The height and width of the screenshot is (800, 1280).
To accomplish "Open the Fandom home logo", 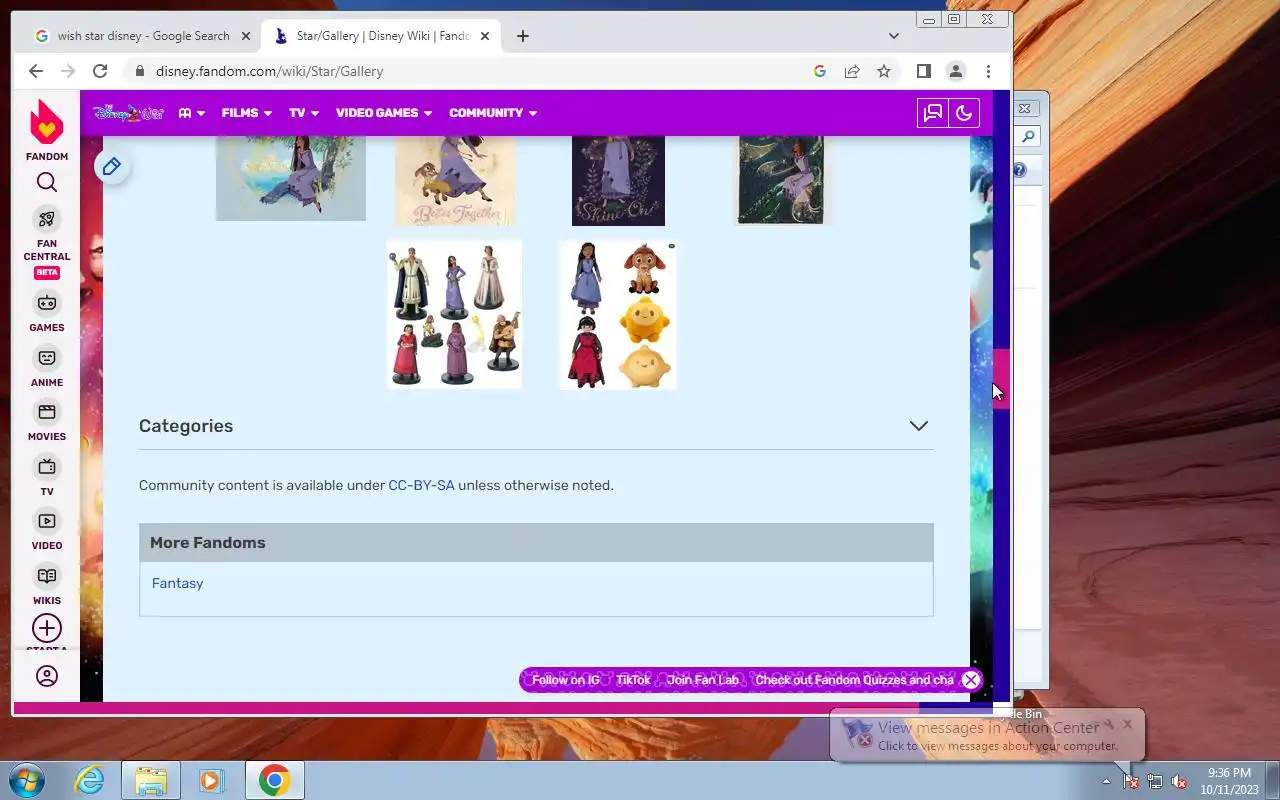I will pyautogui.click(x=47, y=123).
